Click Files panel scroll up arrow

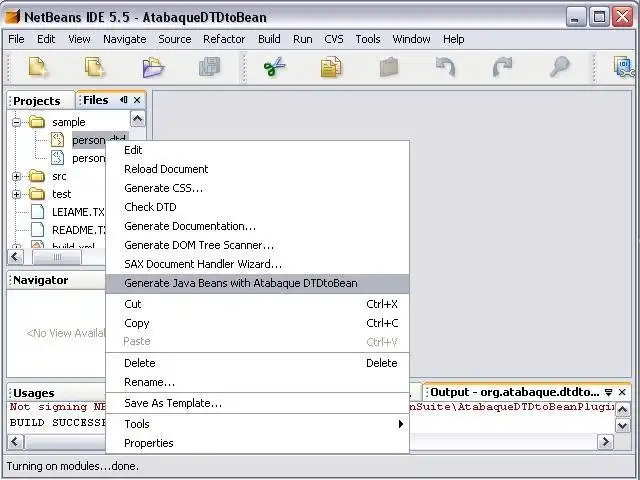pyautogui.click(x=138, y=119)
